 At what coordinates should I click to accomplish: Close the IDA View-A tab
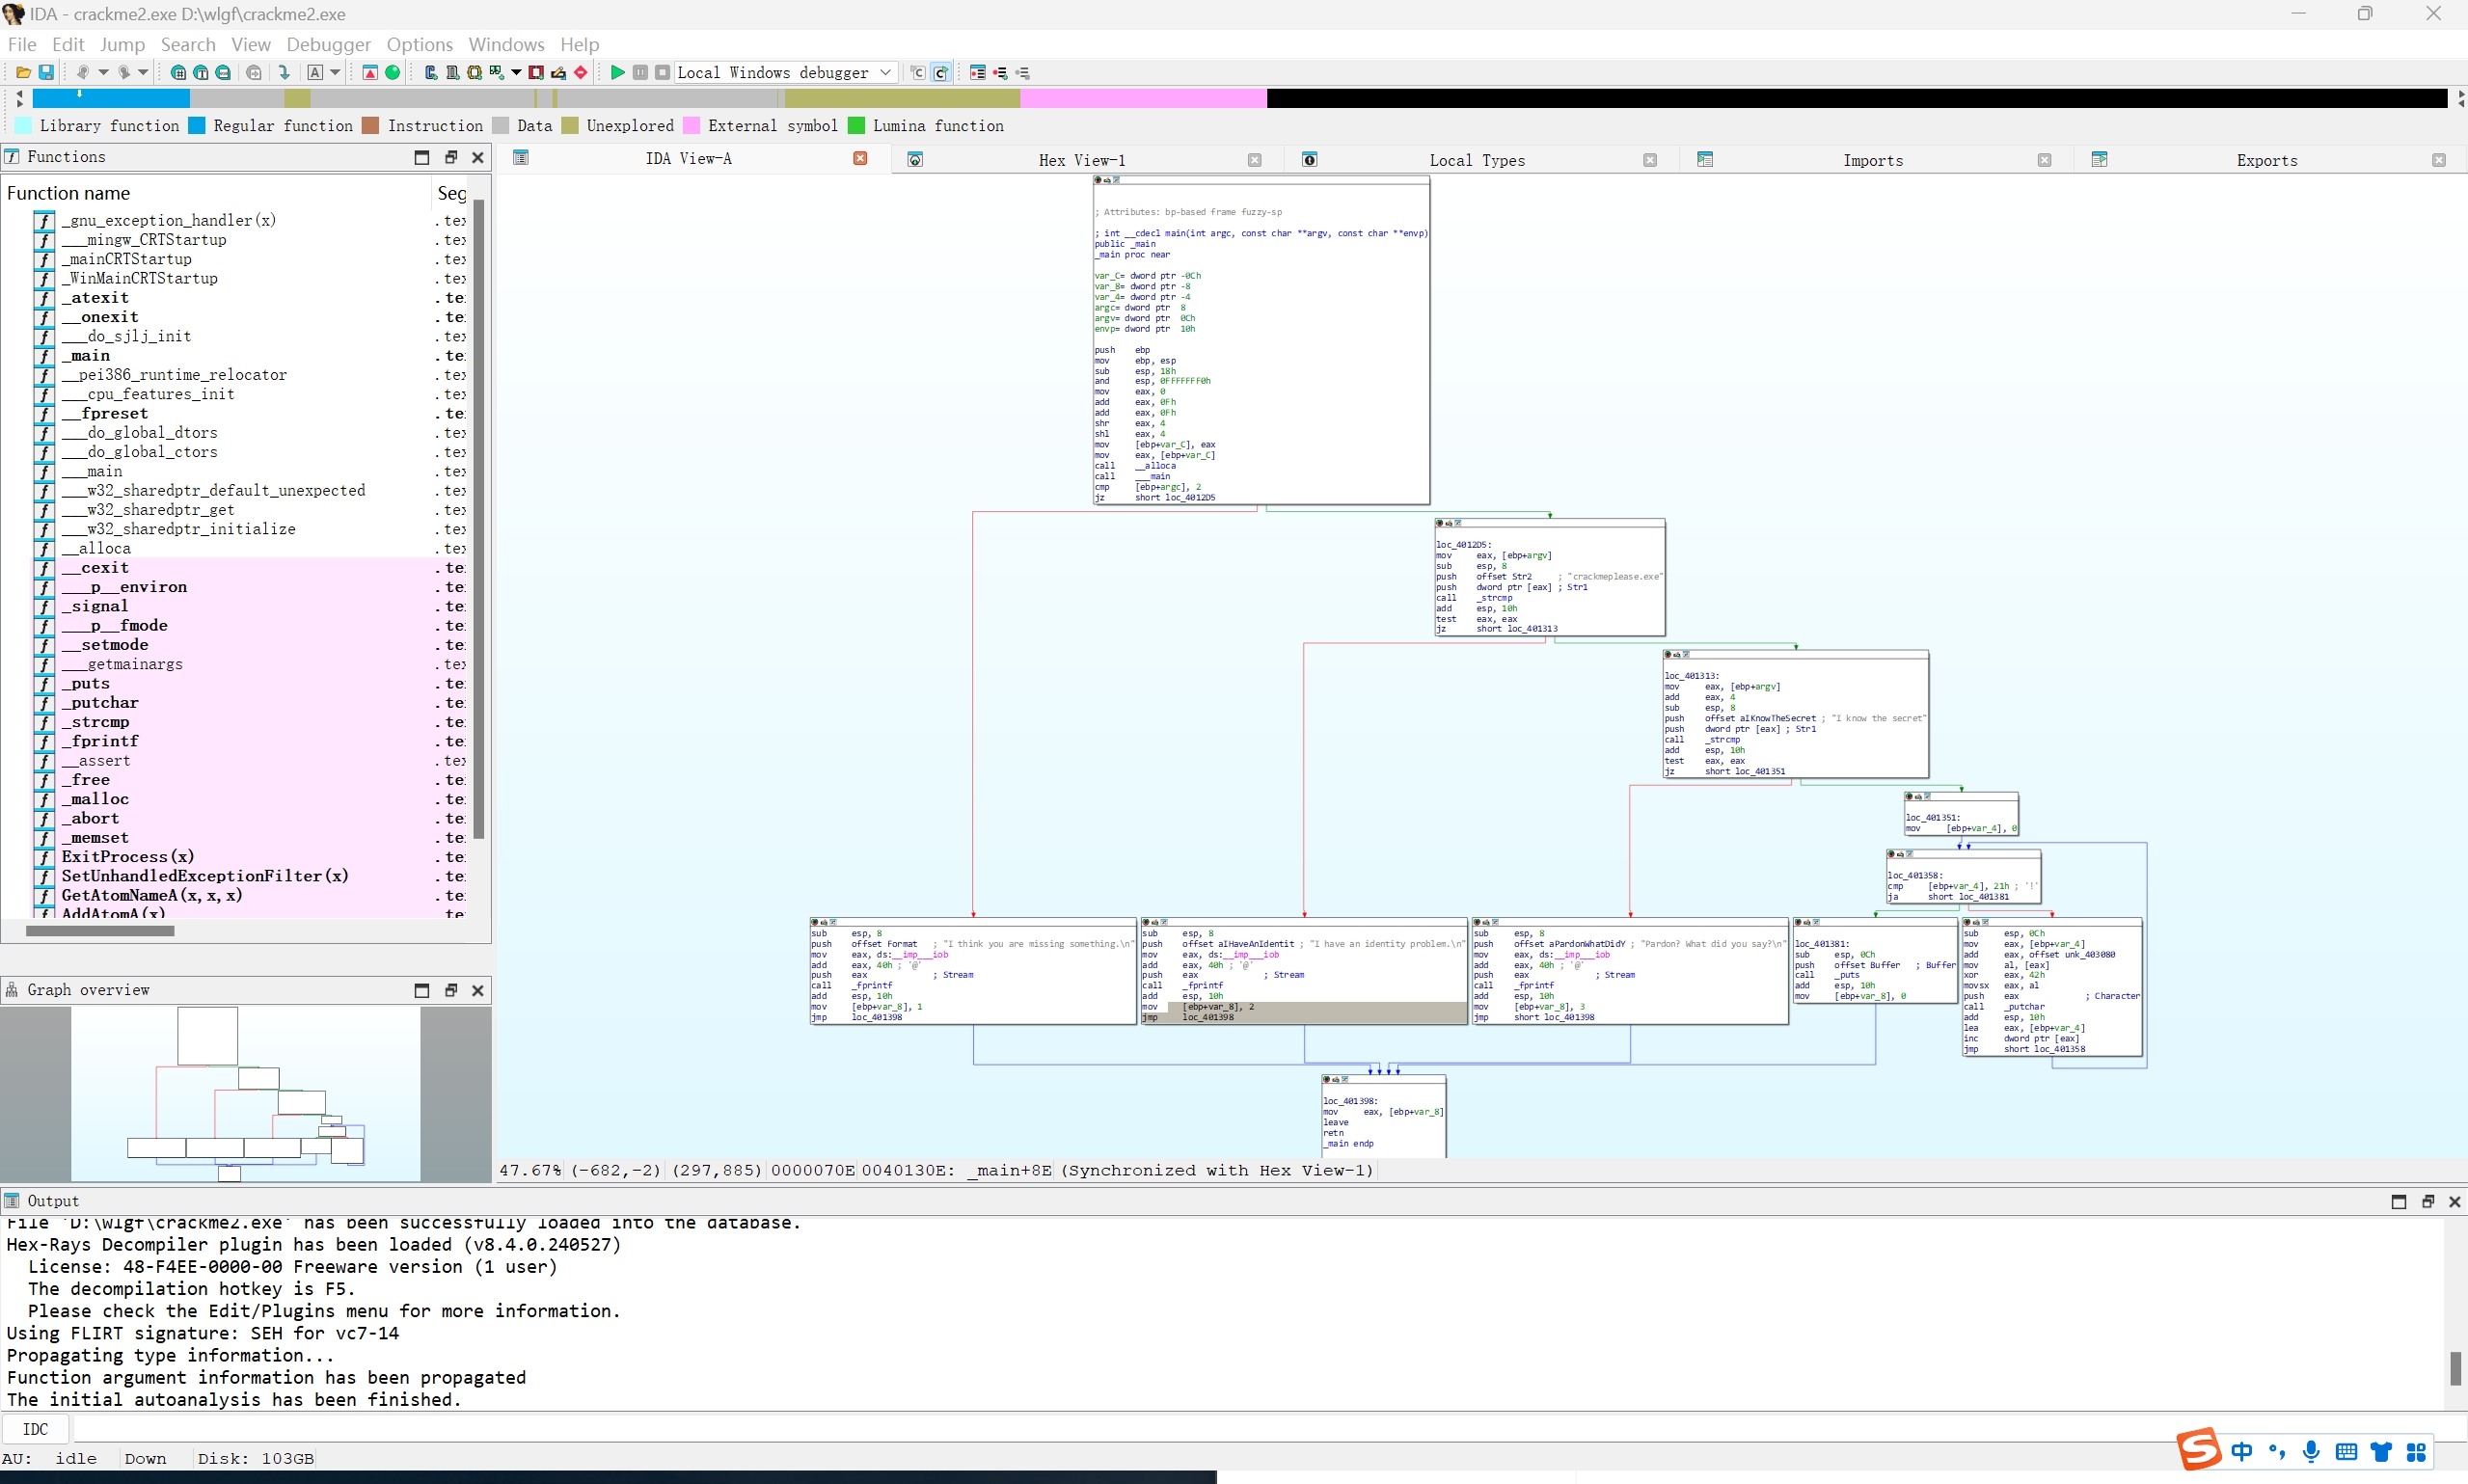860,158
